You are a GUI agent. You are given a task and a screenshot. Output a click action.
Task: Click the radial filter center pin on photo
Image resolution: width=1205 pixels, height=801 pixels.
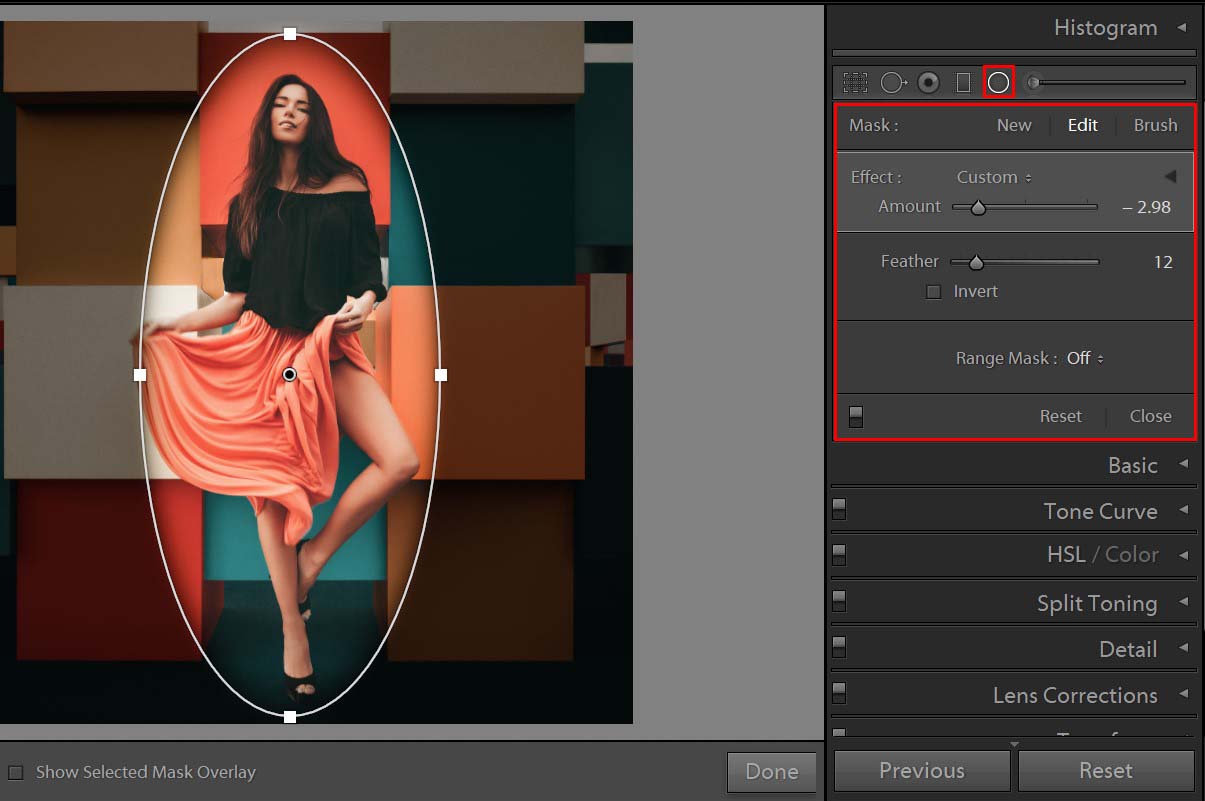click(289, 374)
